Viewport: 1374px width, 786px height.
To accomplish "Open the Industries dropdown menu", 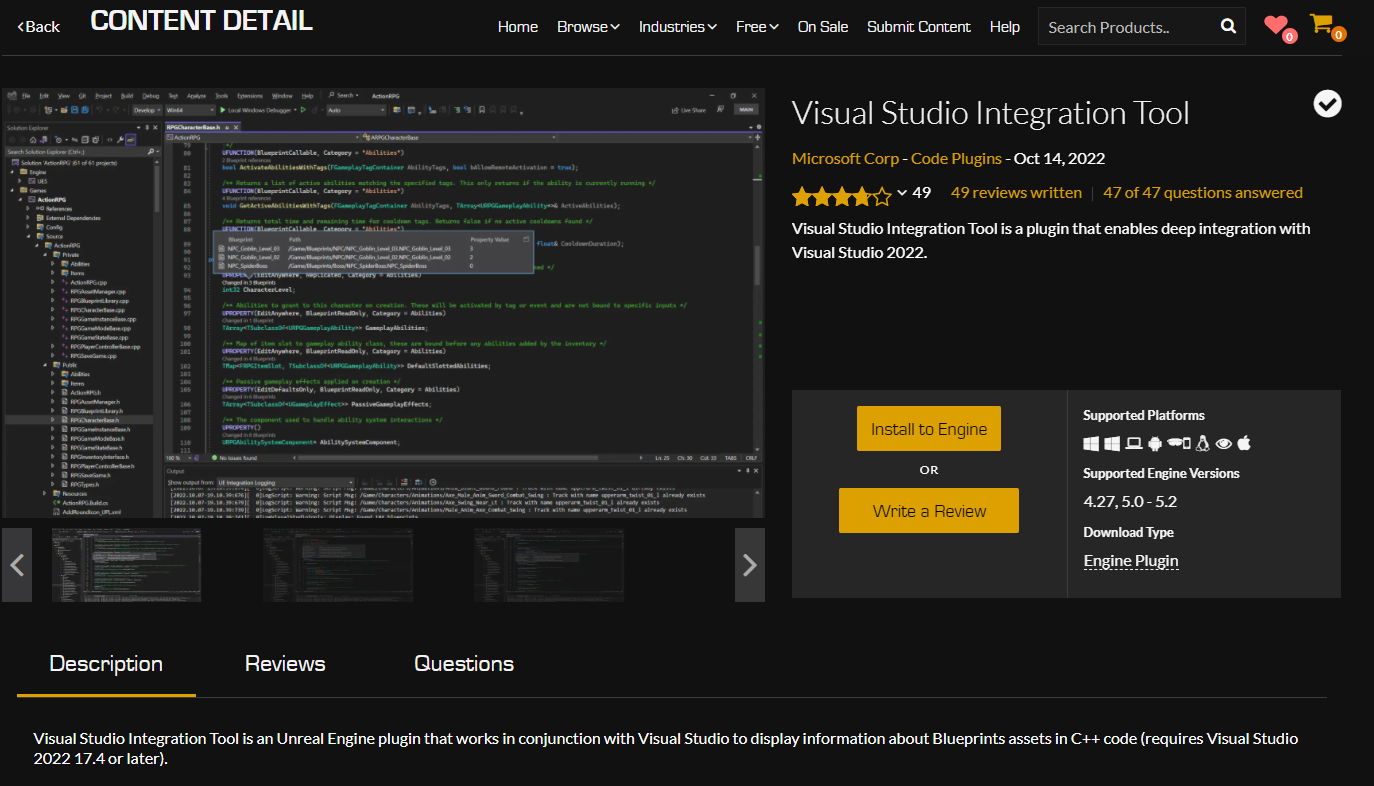I will (x=678, y=27).
